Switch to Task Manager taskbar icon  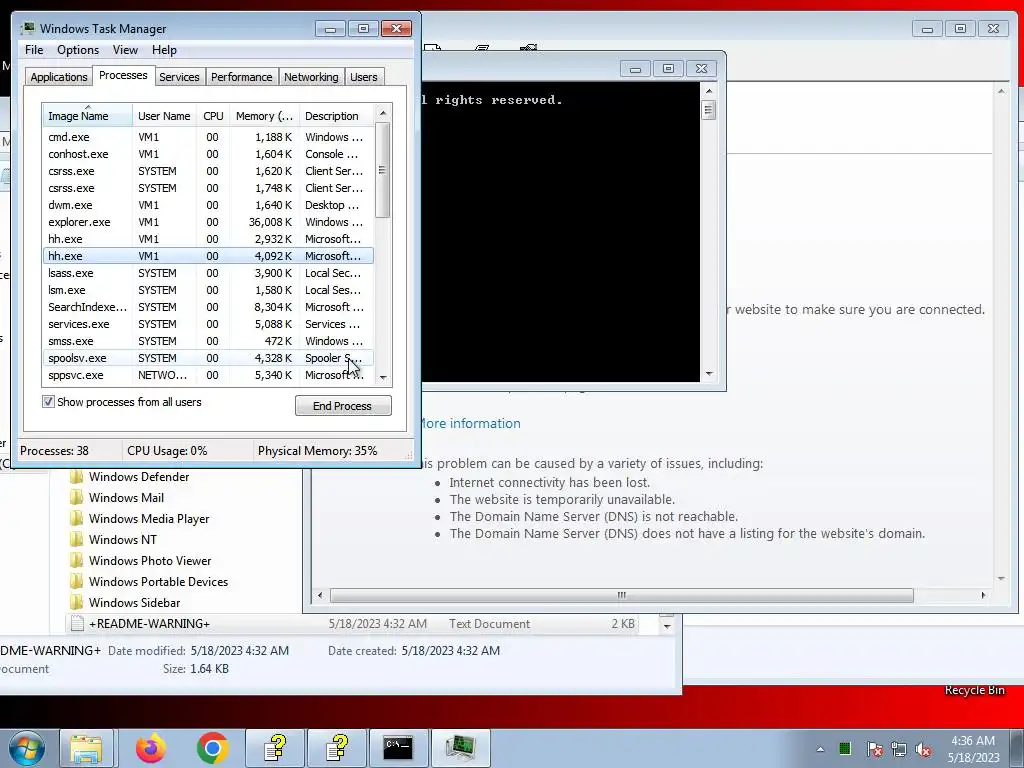pyautogui.click(x=460, y=748)
